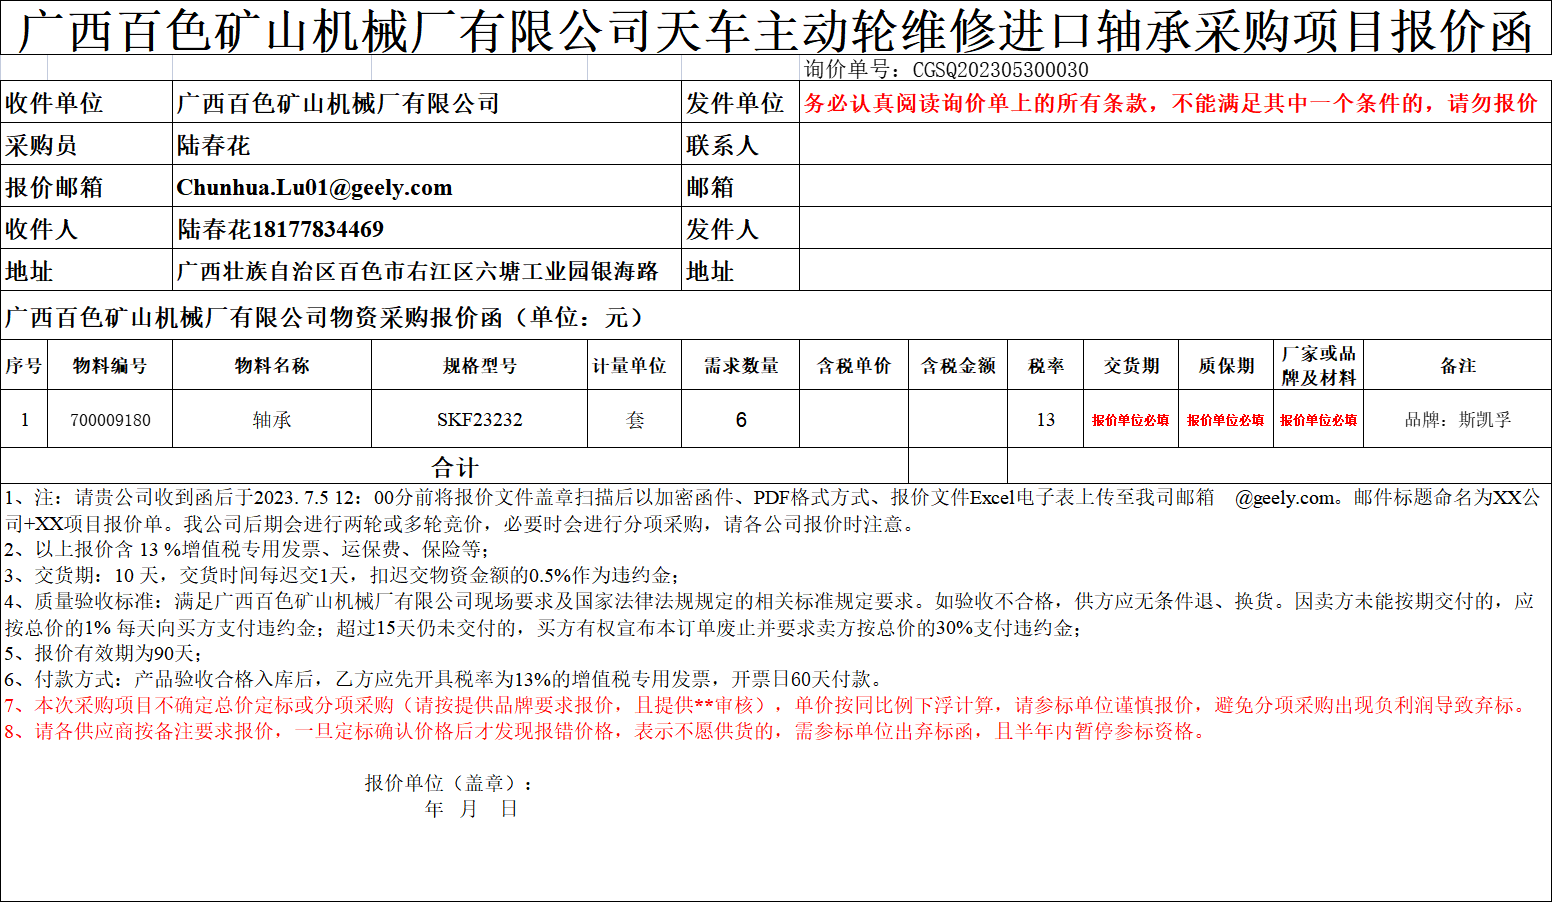Click the 收件人 label cell
Viewport: 1552px width, 902px height.
click(x=87, y=229)
